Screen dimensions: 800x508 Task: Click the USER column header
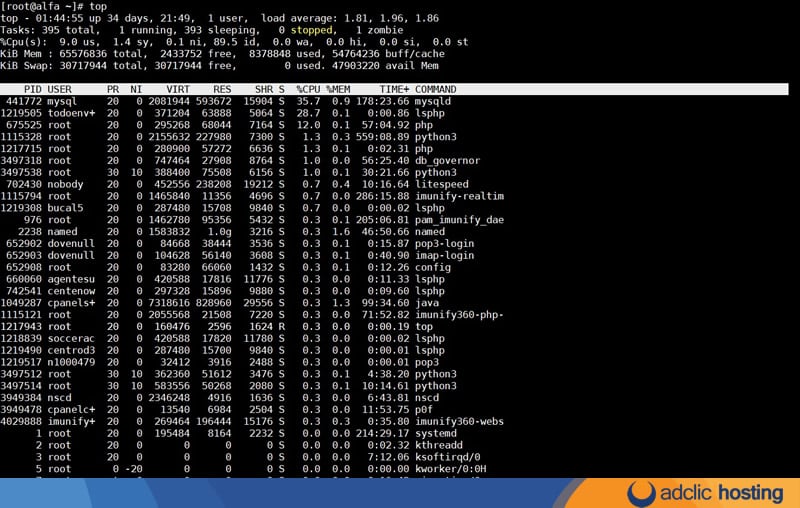[60, 89]
